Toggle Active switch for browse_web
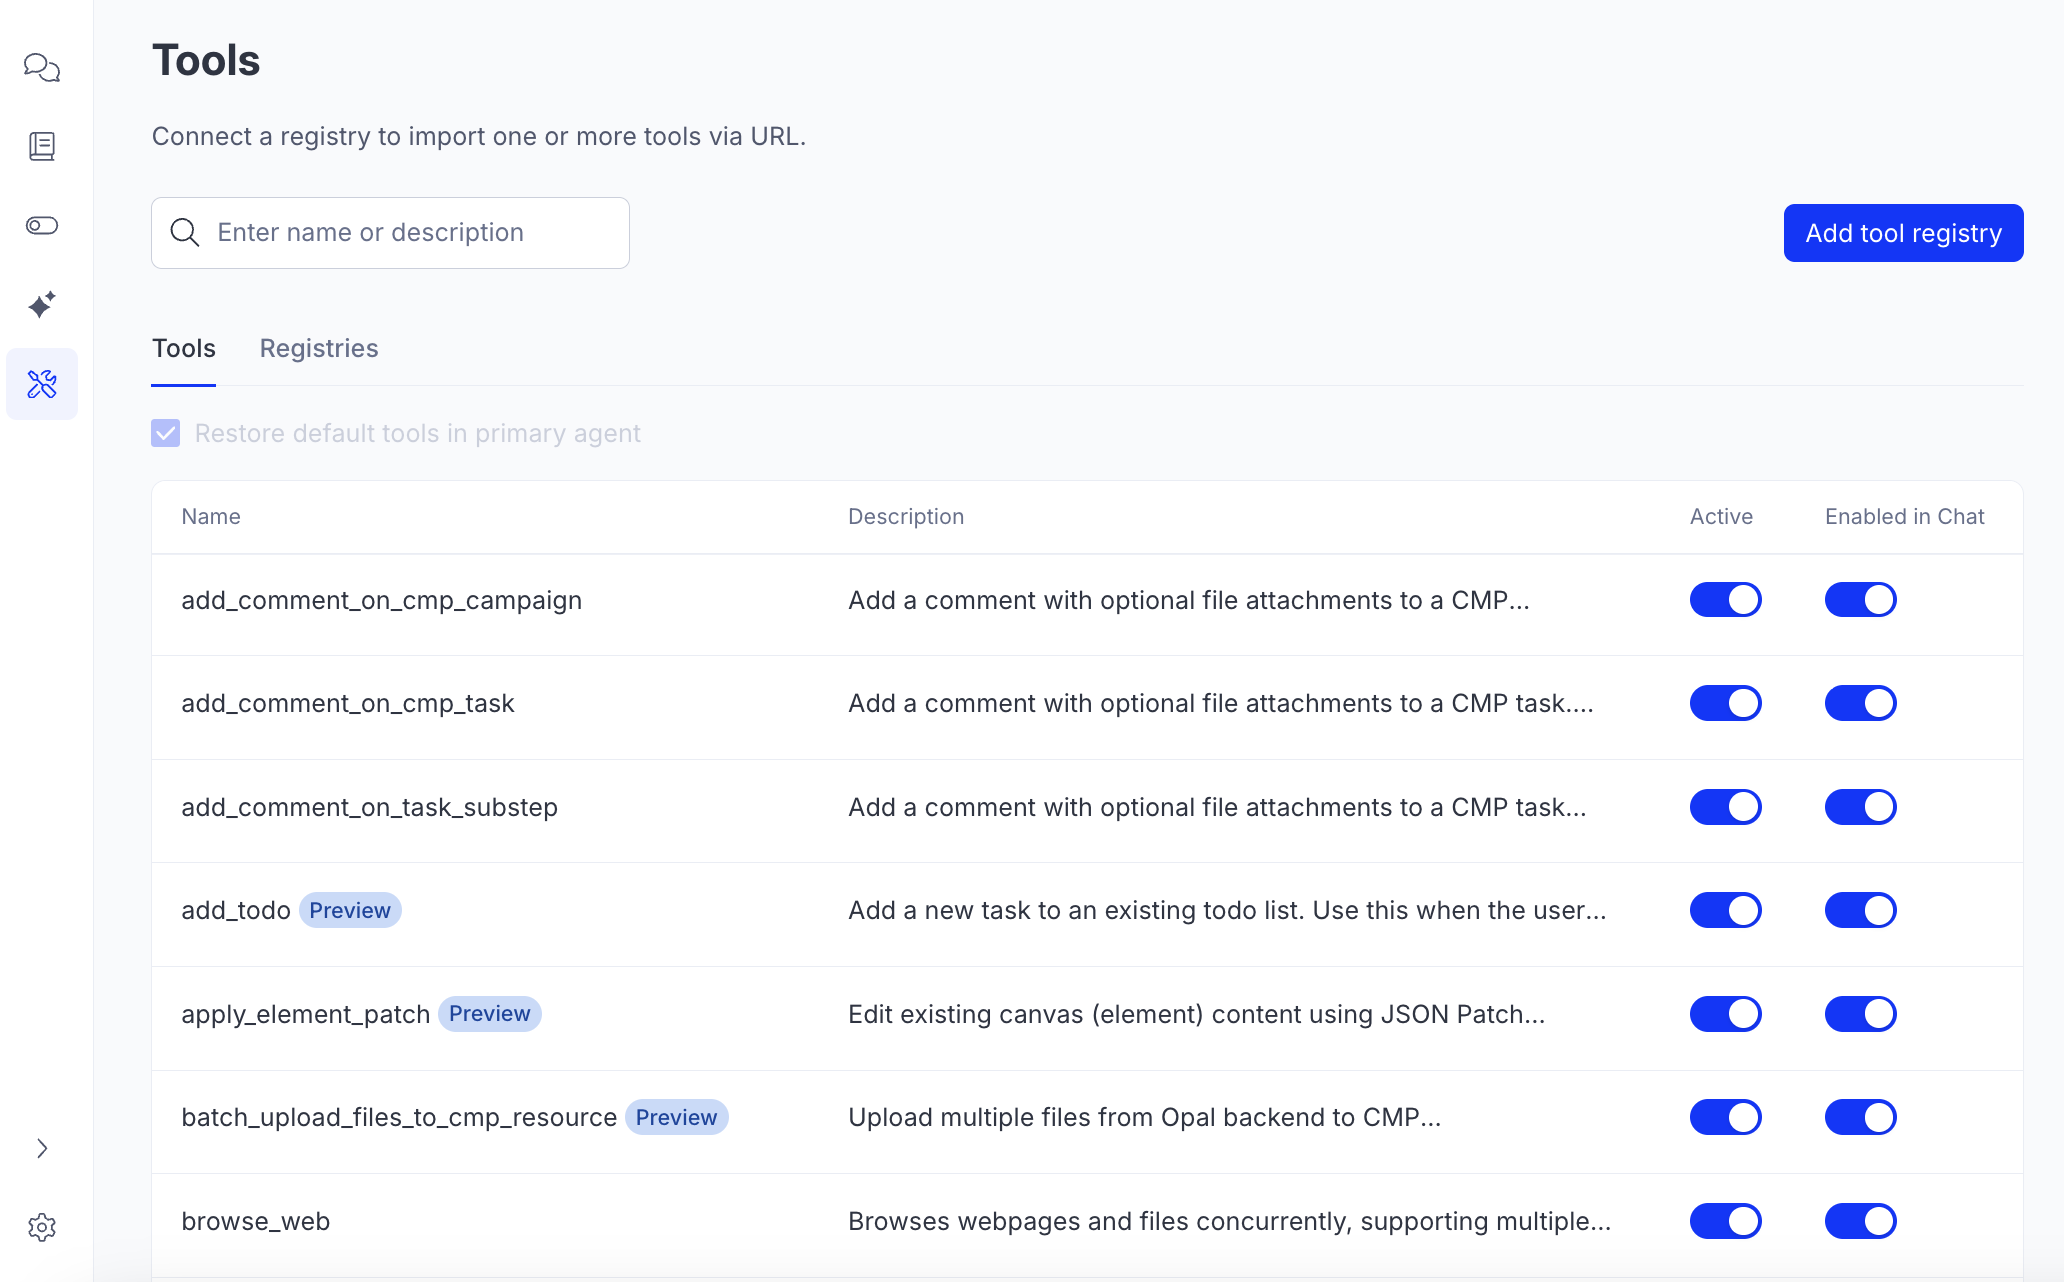This screenshot has height=1282, width=2064. [1725, 1221]
